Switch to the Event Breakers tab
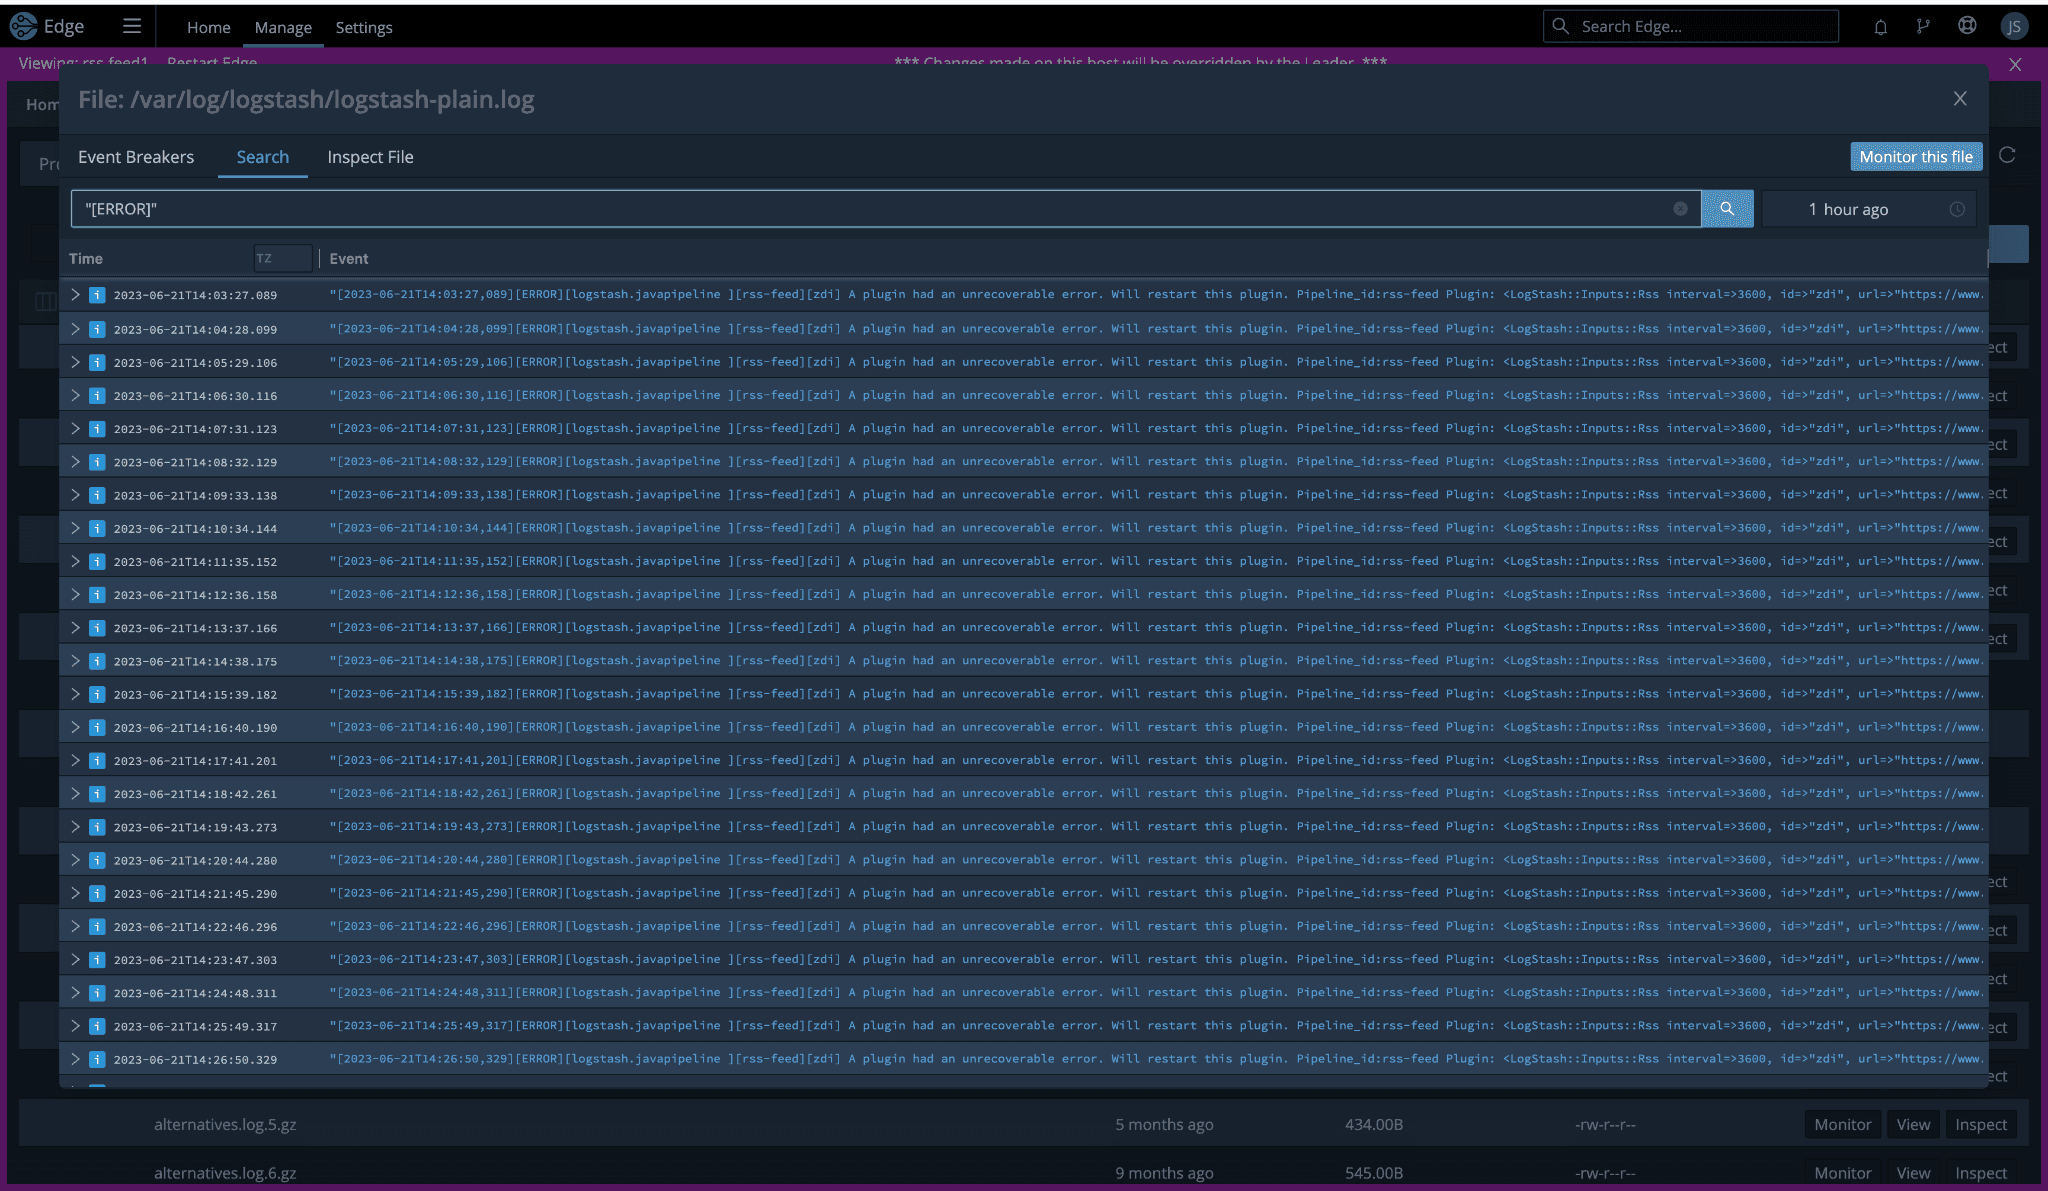This screenshot has height=1191, width=2048. (x=136, y=157)
